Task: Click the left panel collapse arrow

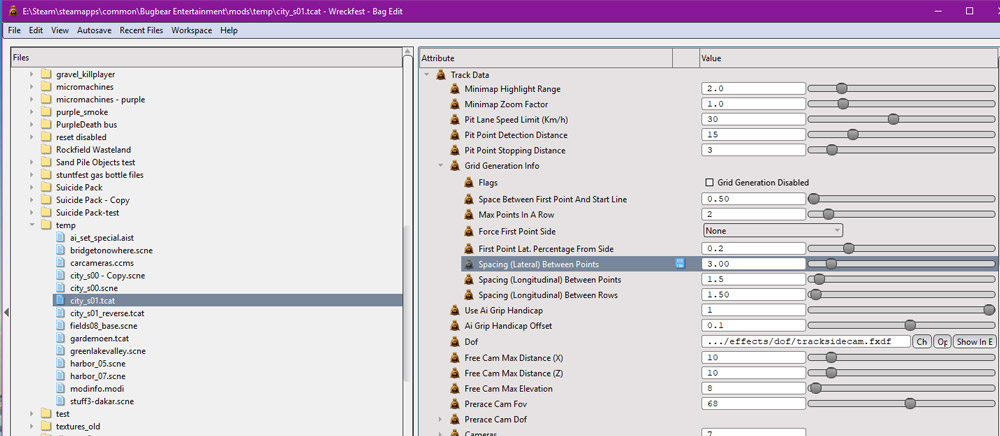Action: point(6,312)
